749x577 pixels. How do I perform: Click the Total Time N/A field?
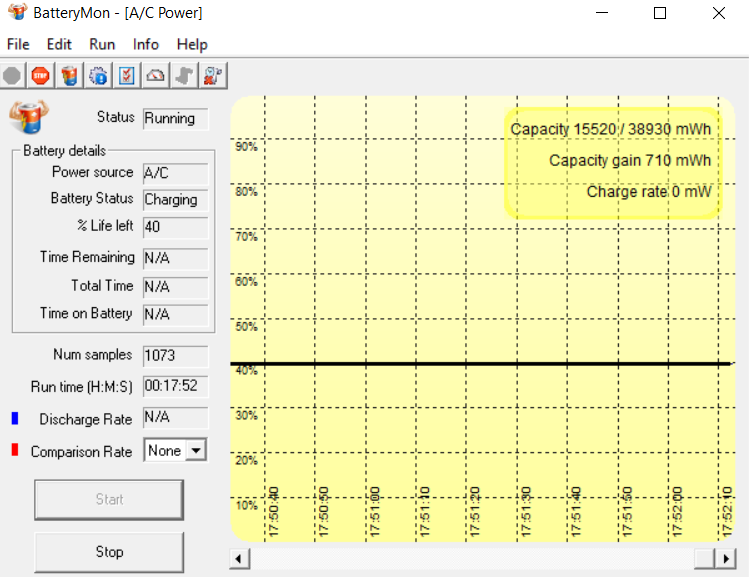coord(176,287)
